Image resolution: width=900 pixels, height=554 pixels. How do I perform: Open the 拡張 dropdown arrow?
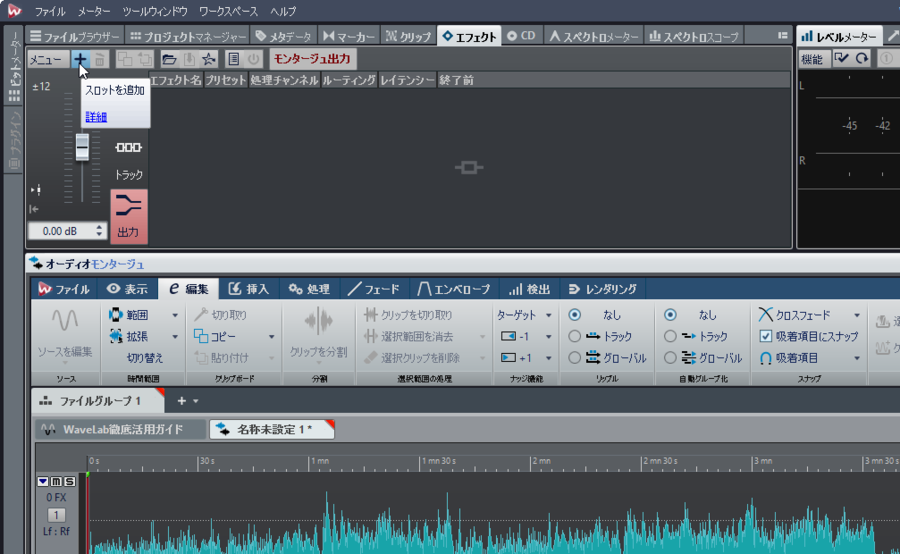point(175,337)
